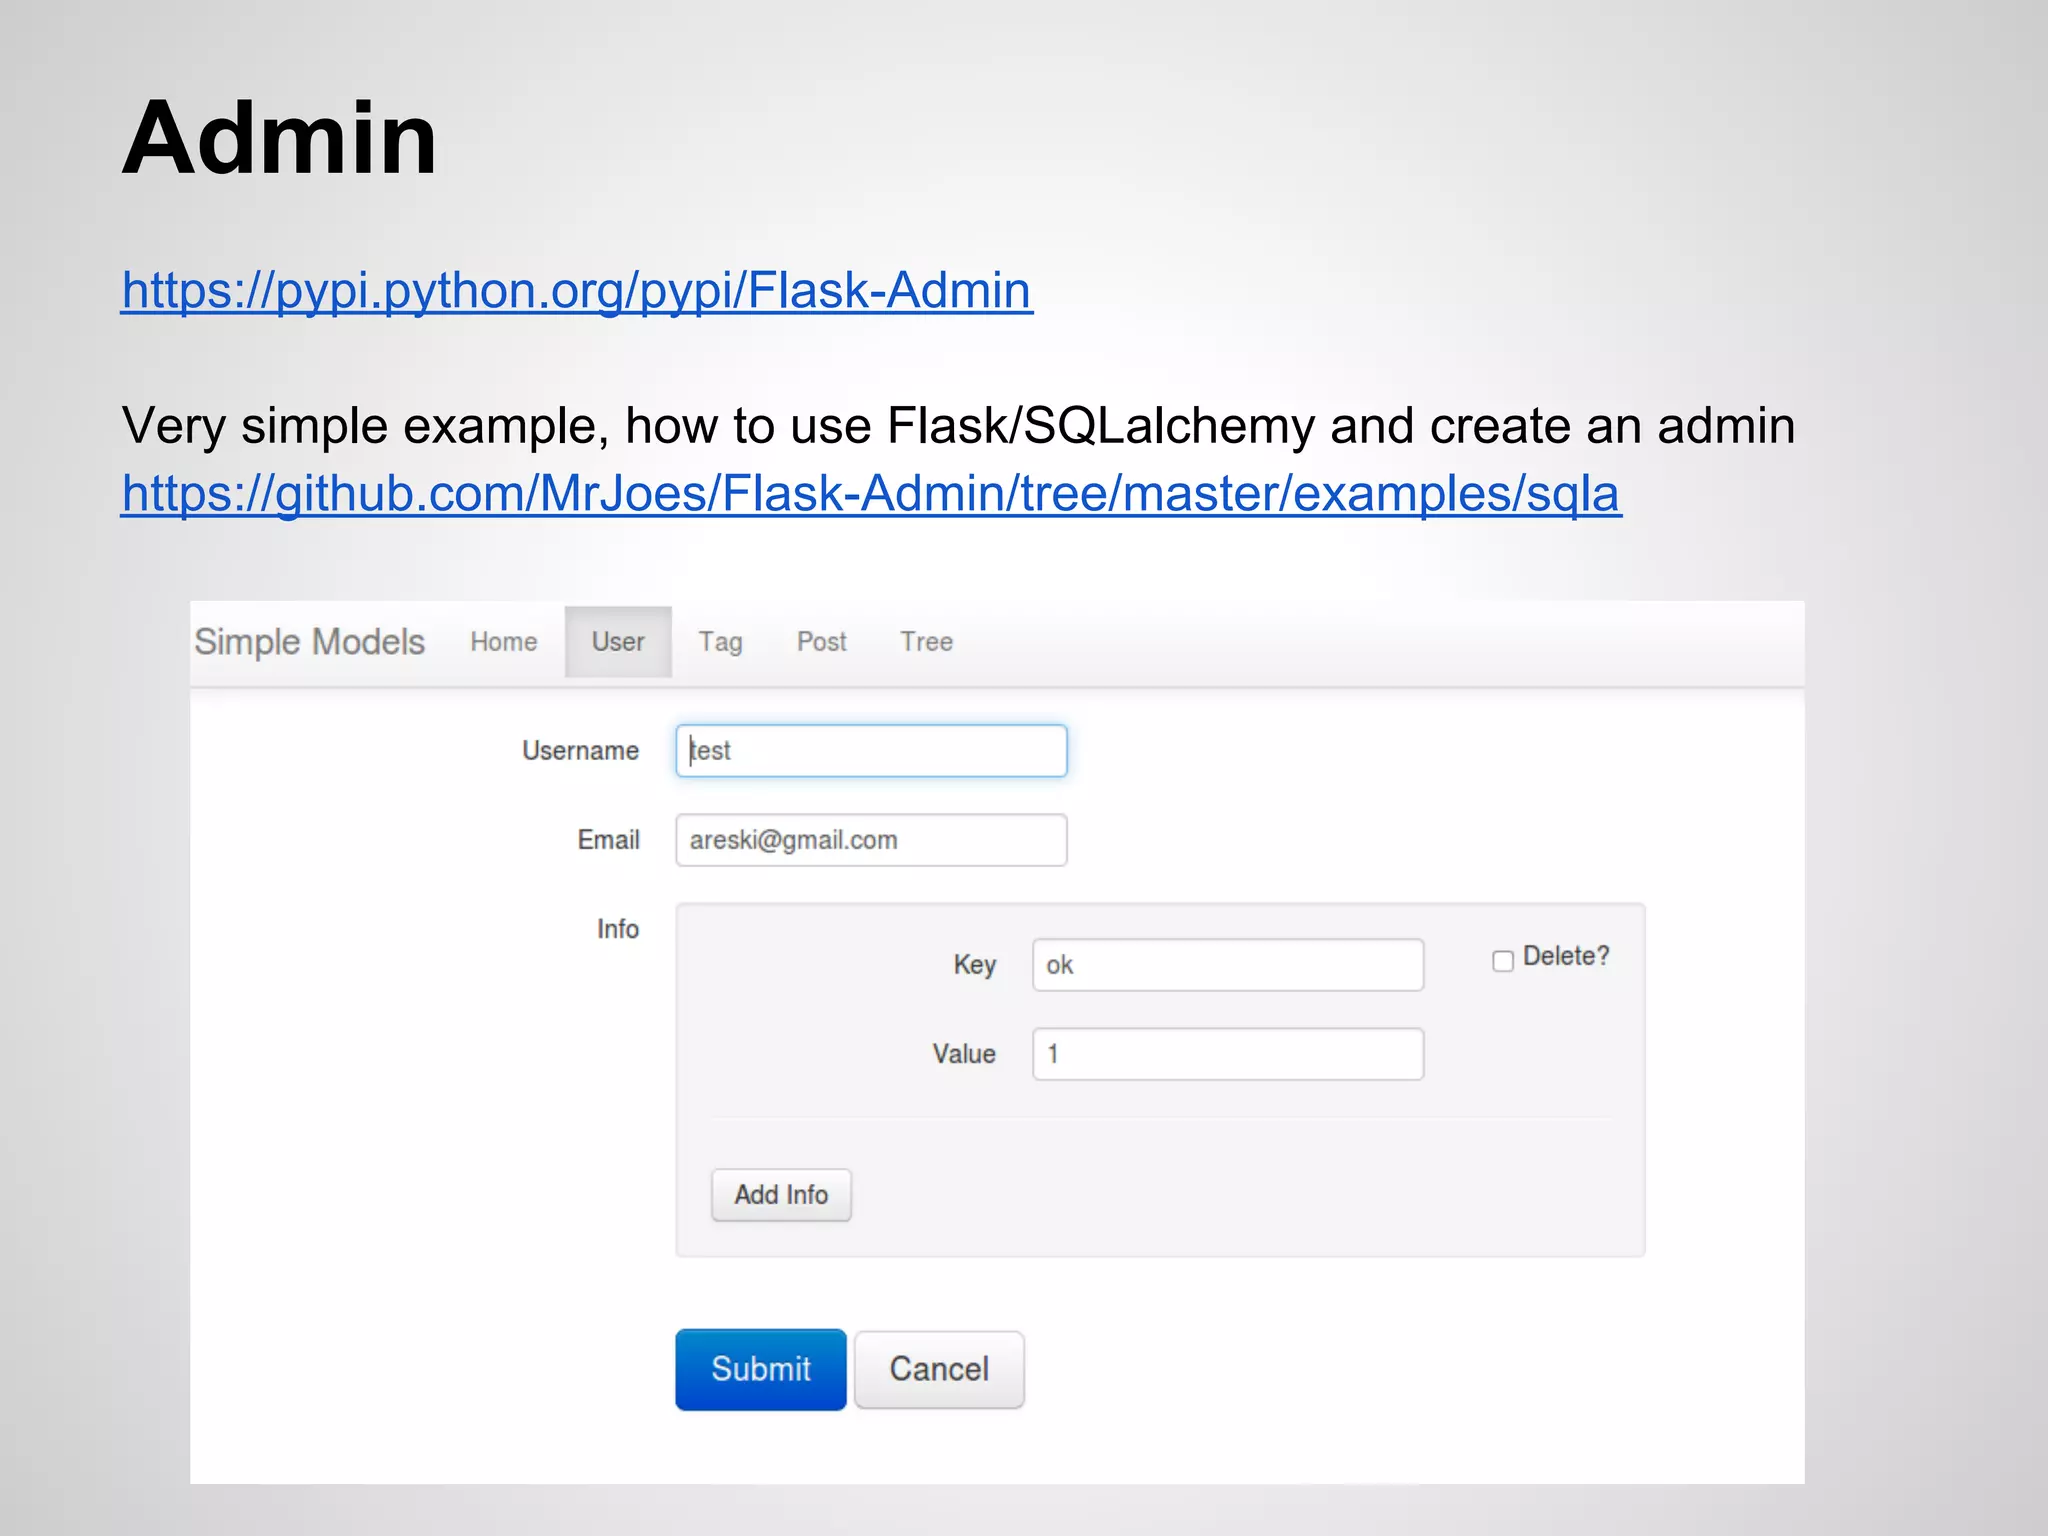Viewport: 2048px width, 1536px height.
Task: Click the Delete? label text
Action: (1565, 957)
